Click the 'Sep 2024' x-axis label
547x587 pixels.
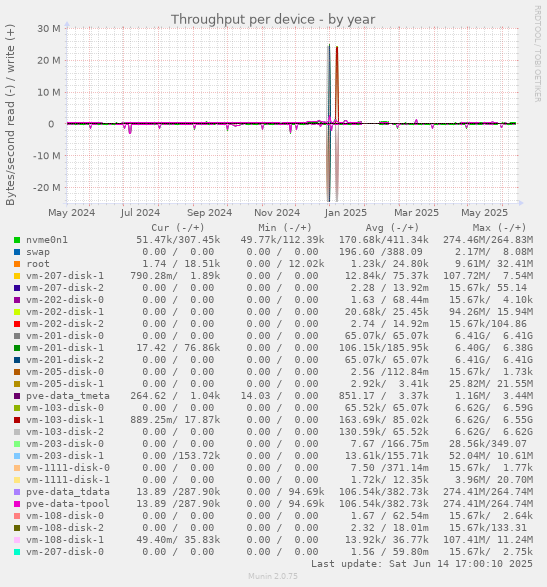(209, 213)
